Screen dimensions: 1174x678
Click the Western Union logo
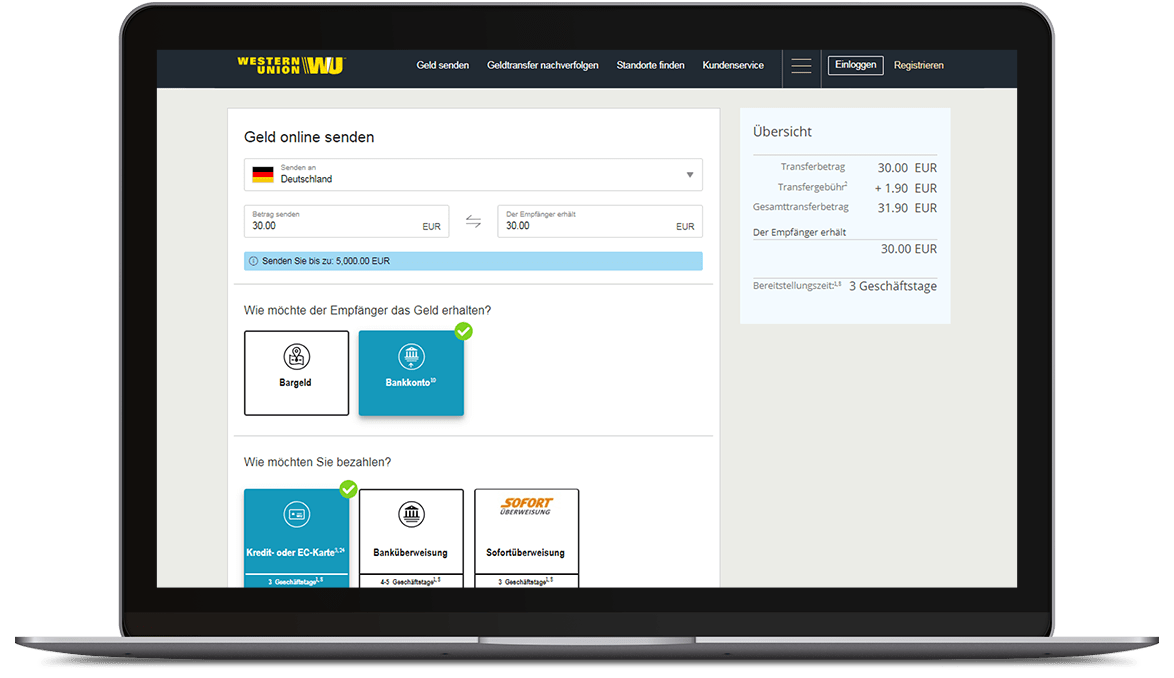[290, 66]
